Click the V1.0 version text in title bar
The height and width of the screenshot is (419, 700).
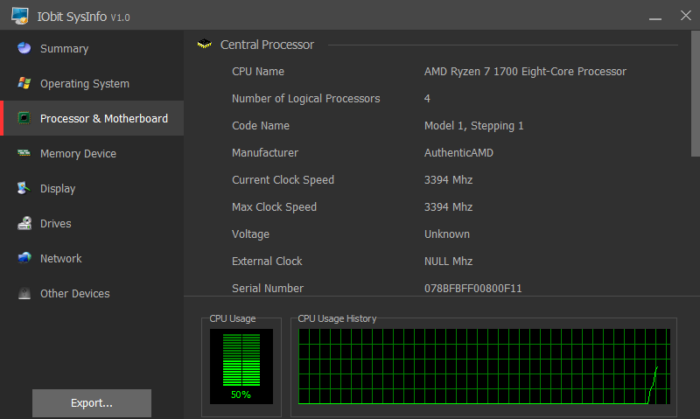(120, 17)
